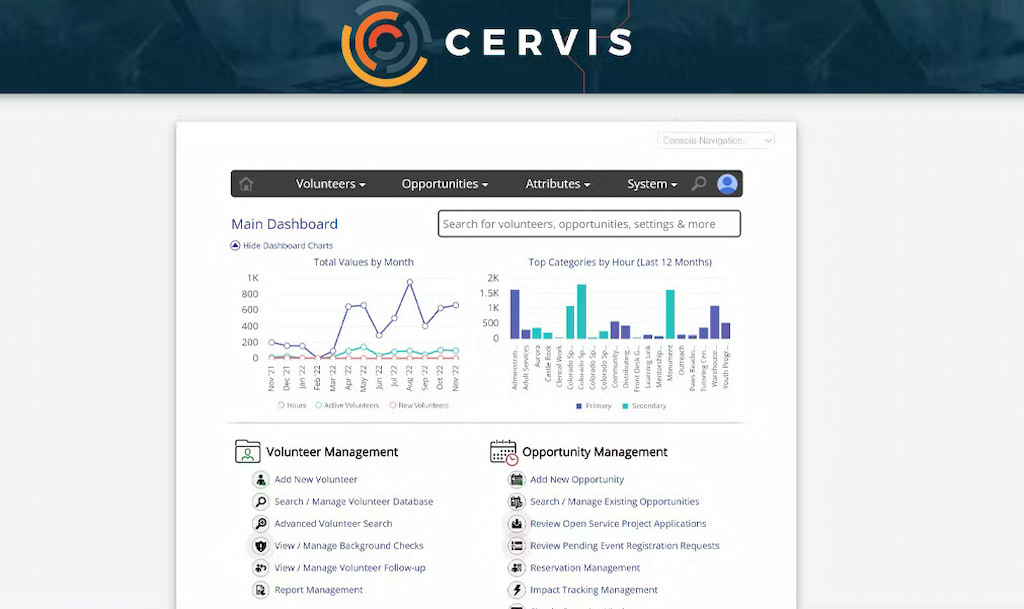This screenshot has width=1024, height=609.
Task: Open Advanced Volunteer Search link
Action: pyautogui.click(x=333, y=523)
